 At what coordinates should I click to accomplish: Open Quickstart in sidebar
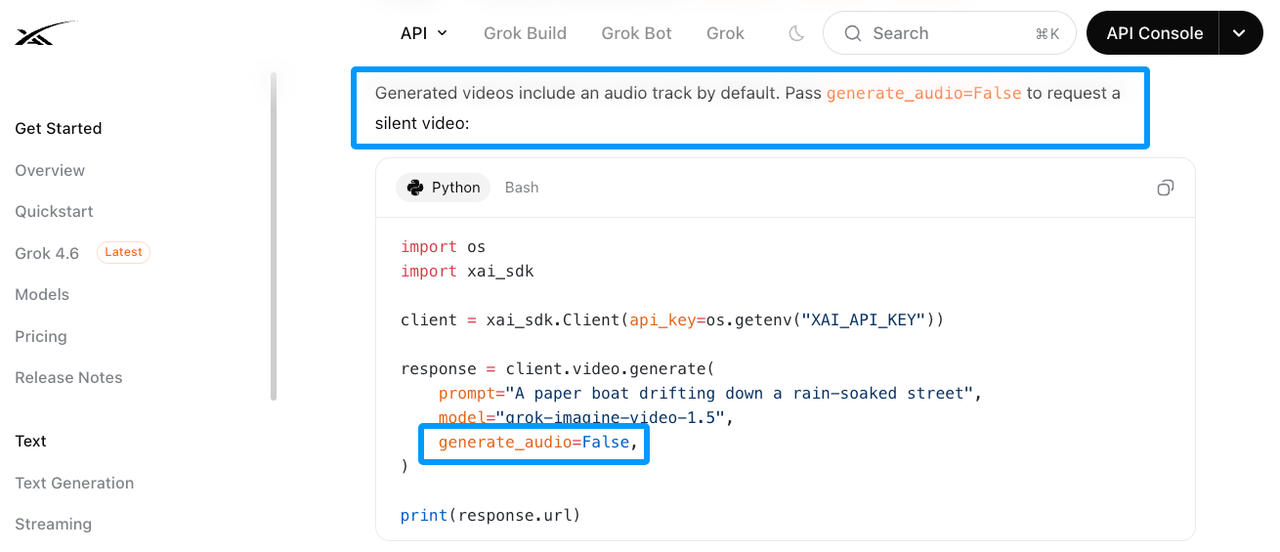pos(54,211)
